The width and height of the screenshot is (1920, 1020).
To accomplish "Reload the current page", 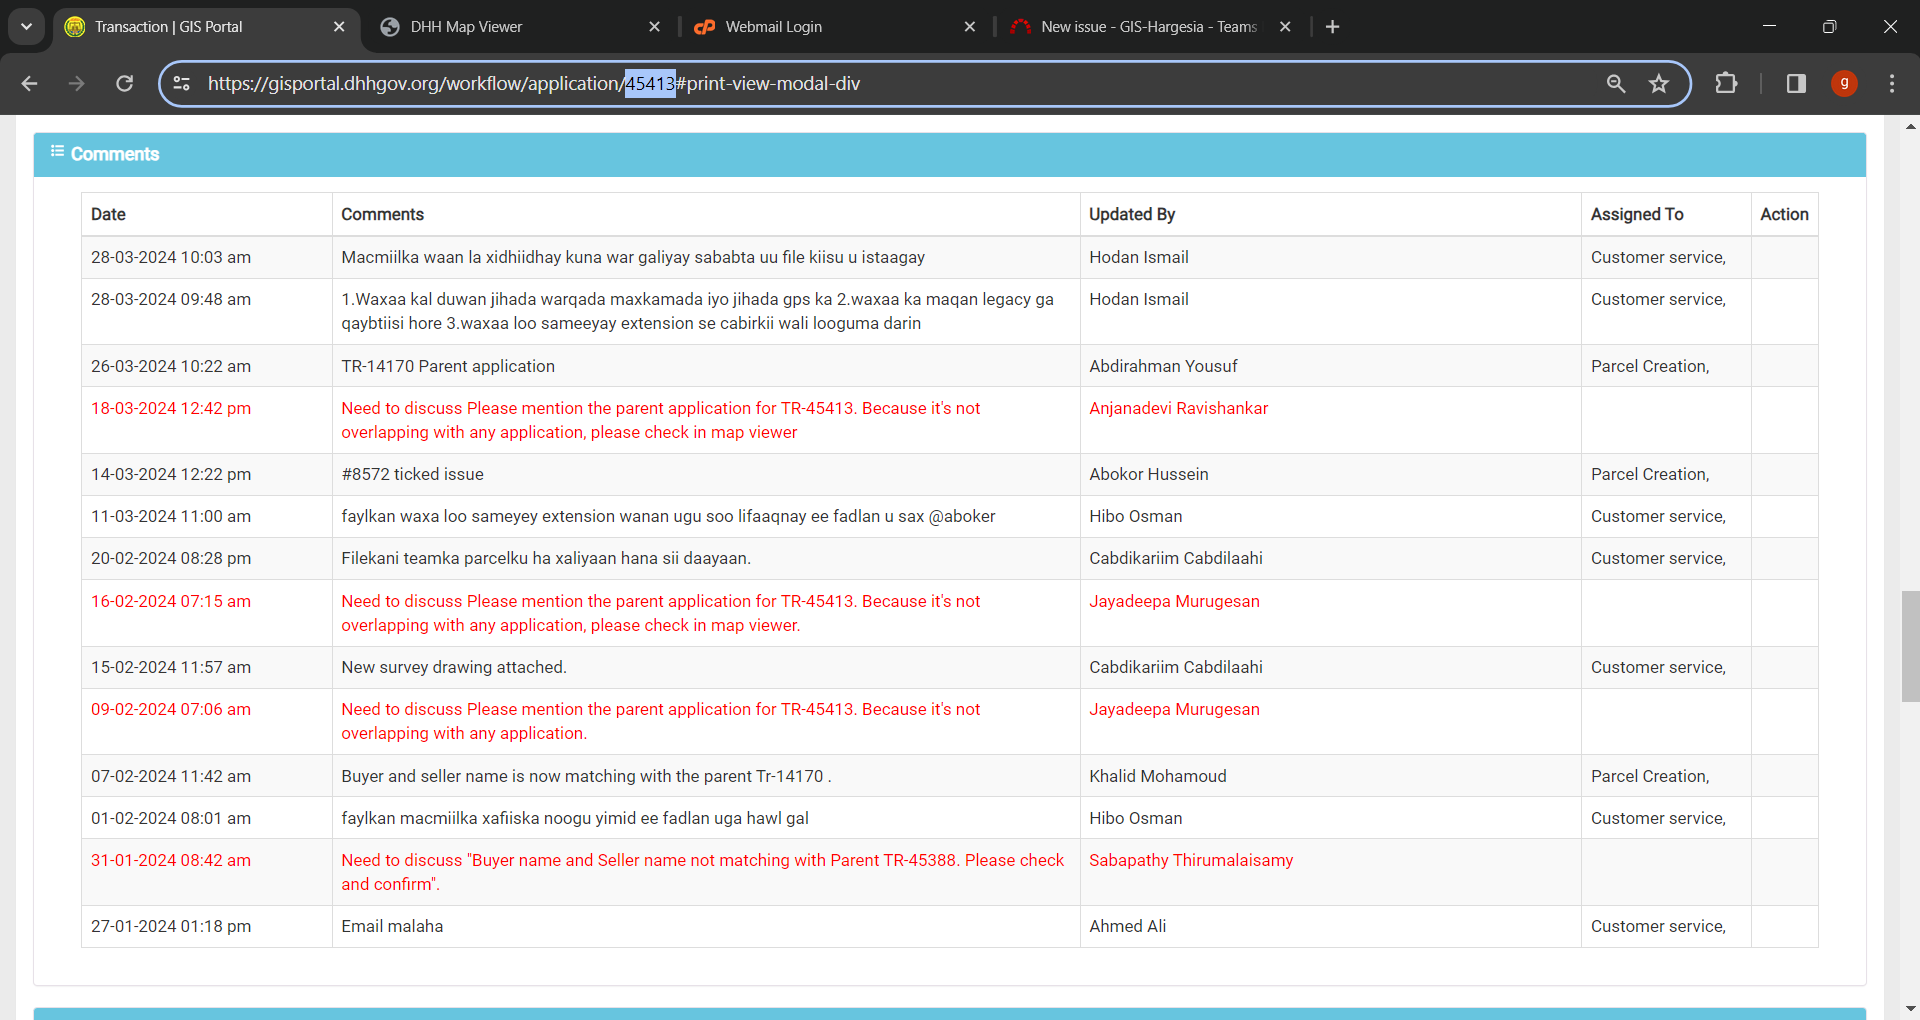I will pyautogui.click(x=125, y=84).
